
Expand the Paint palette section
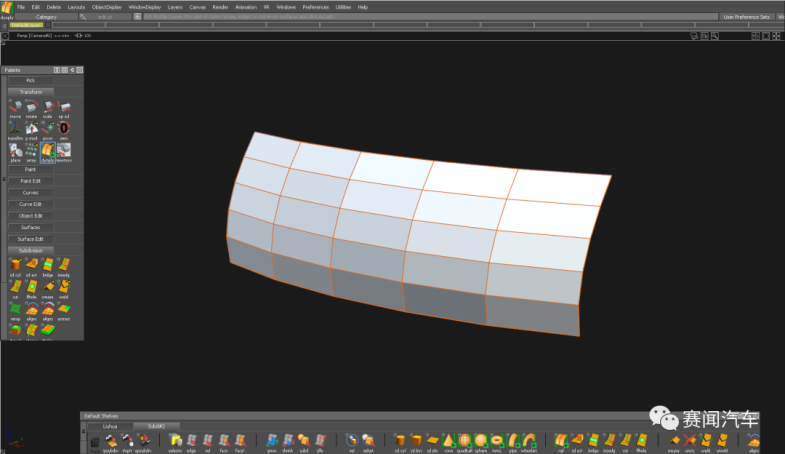(x=31, y=169)
